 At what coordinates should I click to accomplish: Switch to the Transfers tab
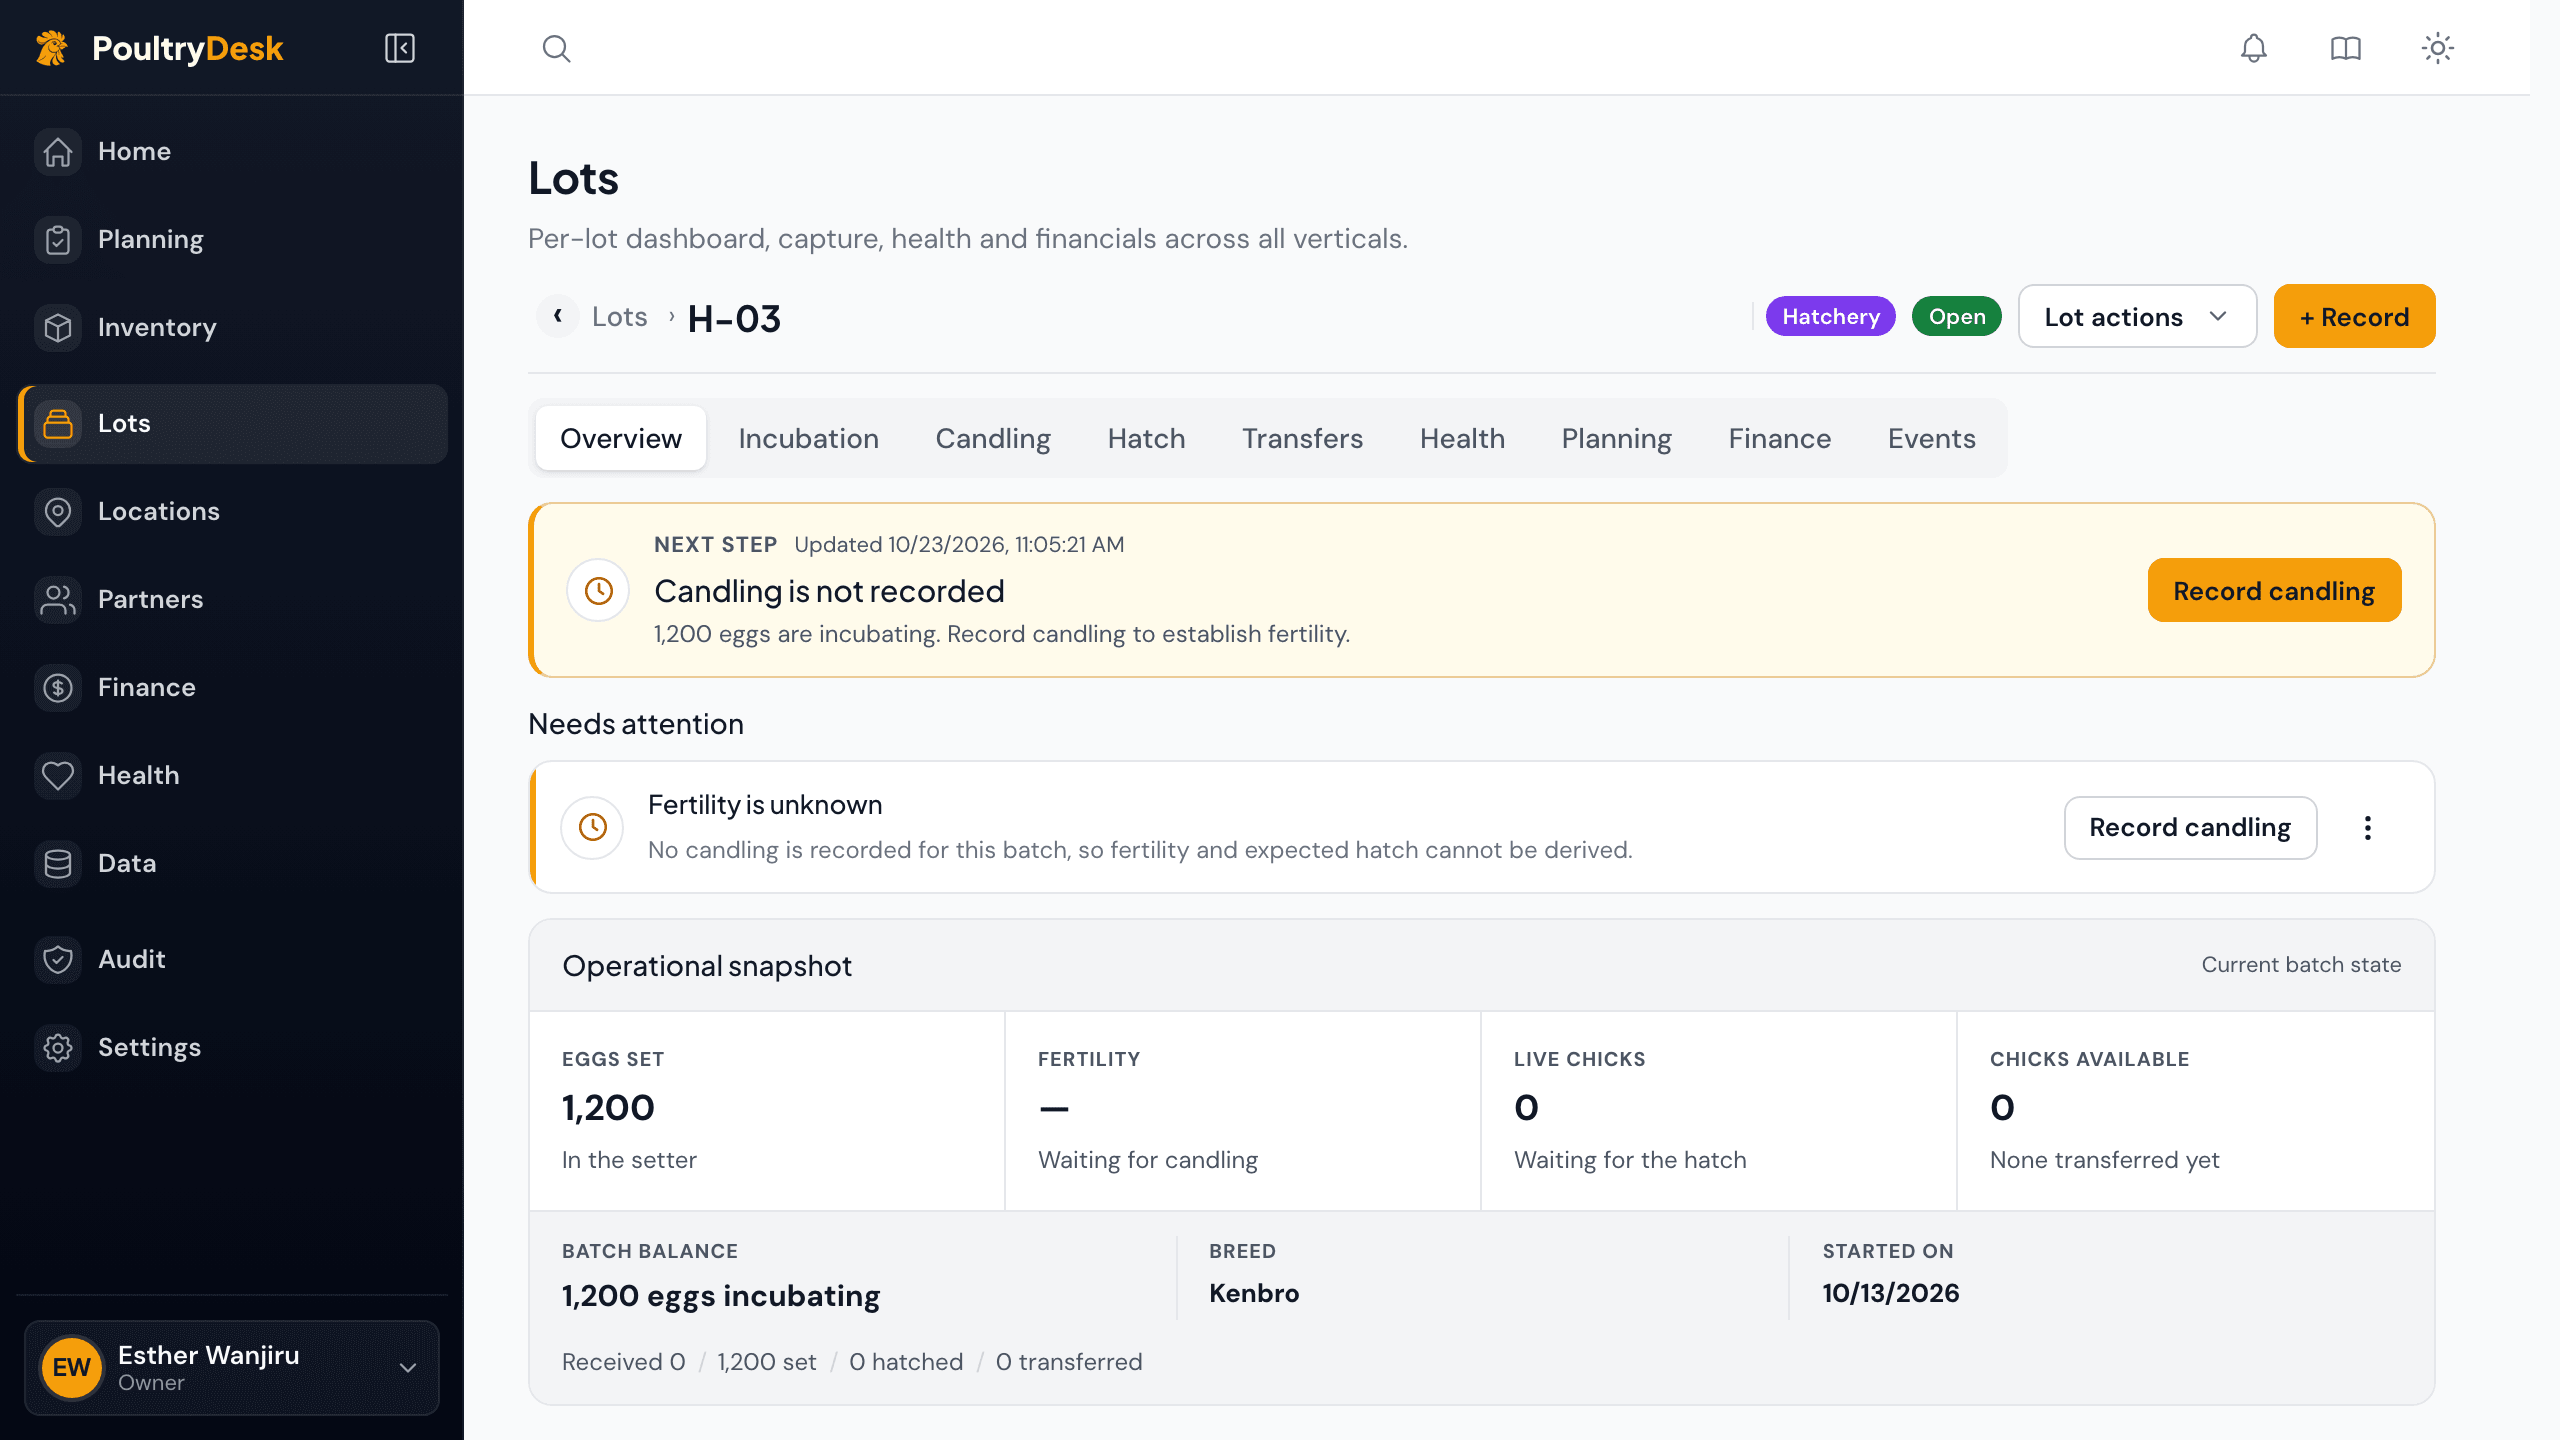1302,438
